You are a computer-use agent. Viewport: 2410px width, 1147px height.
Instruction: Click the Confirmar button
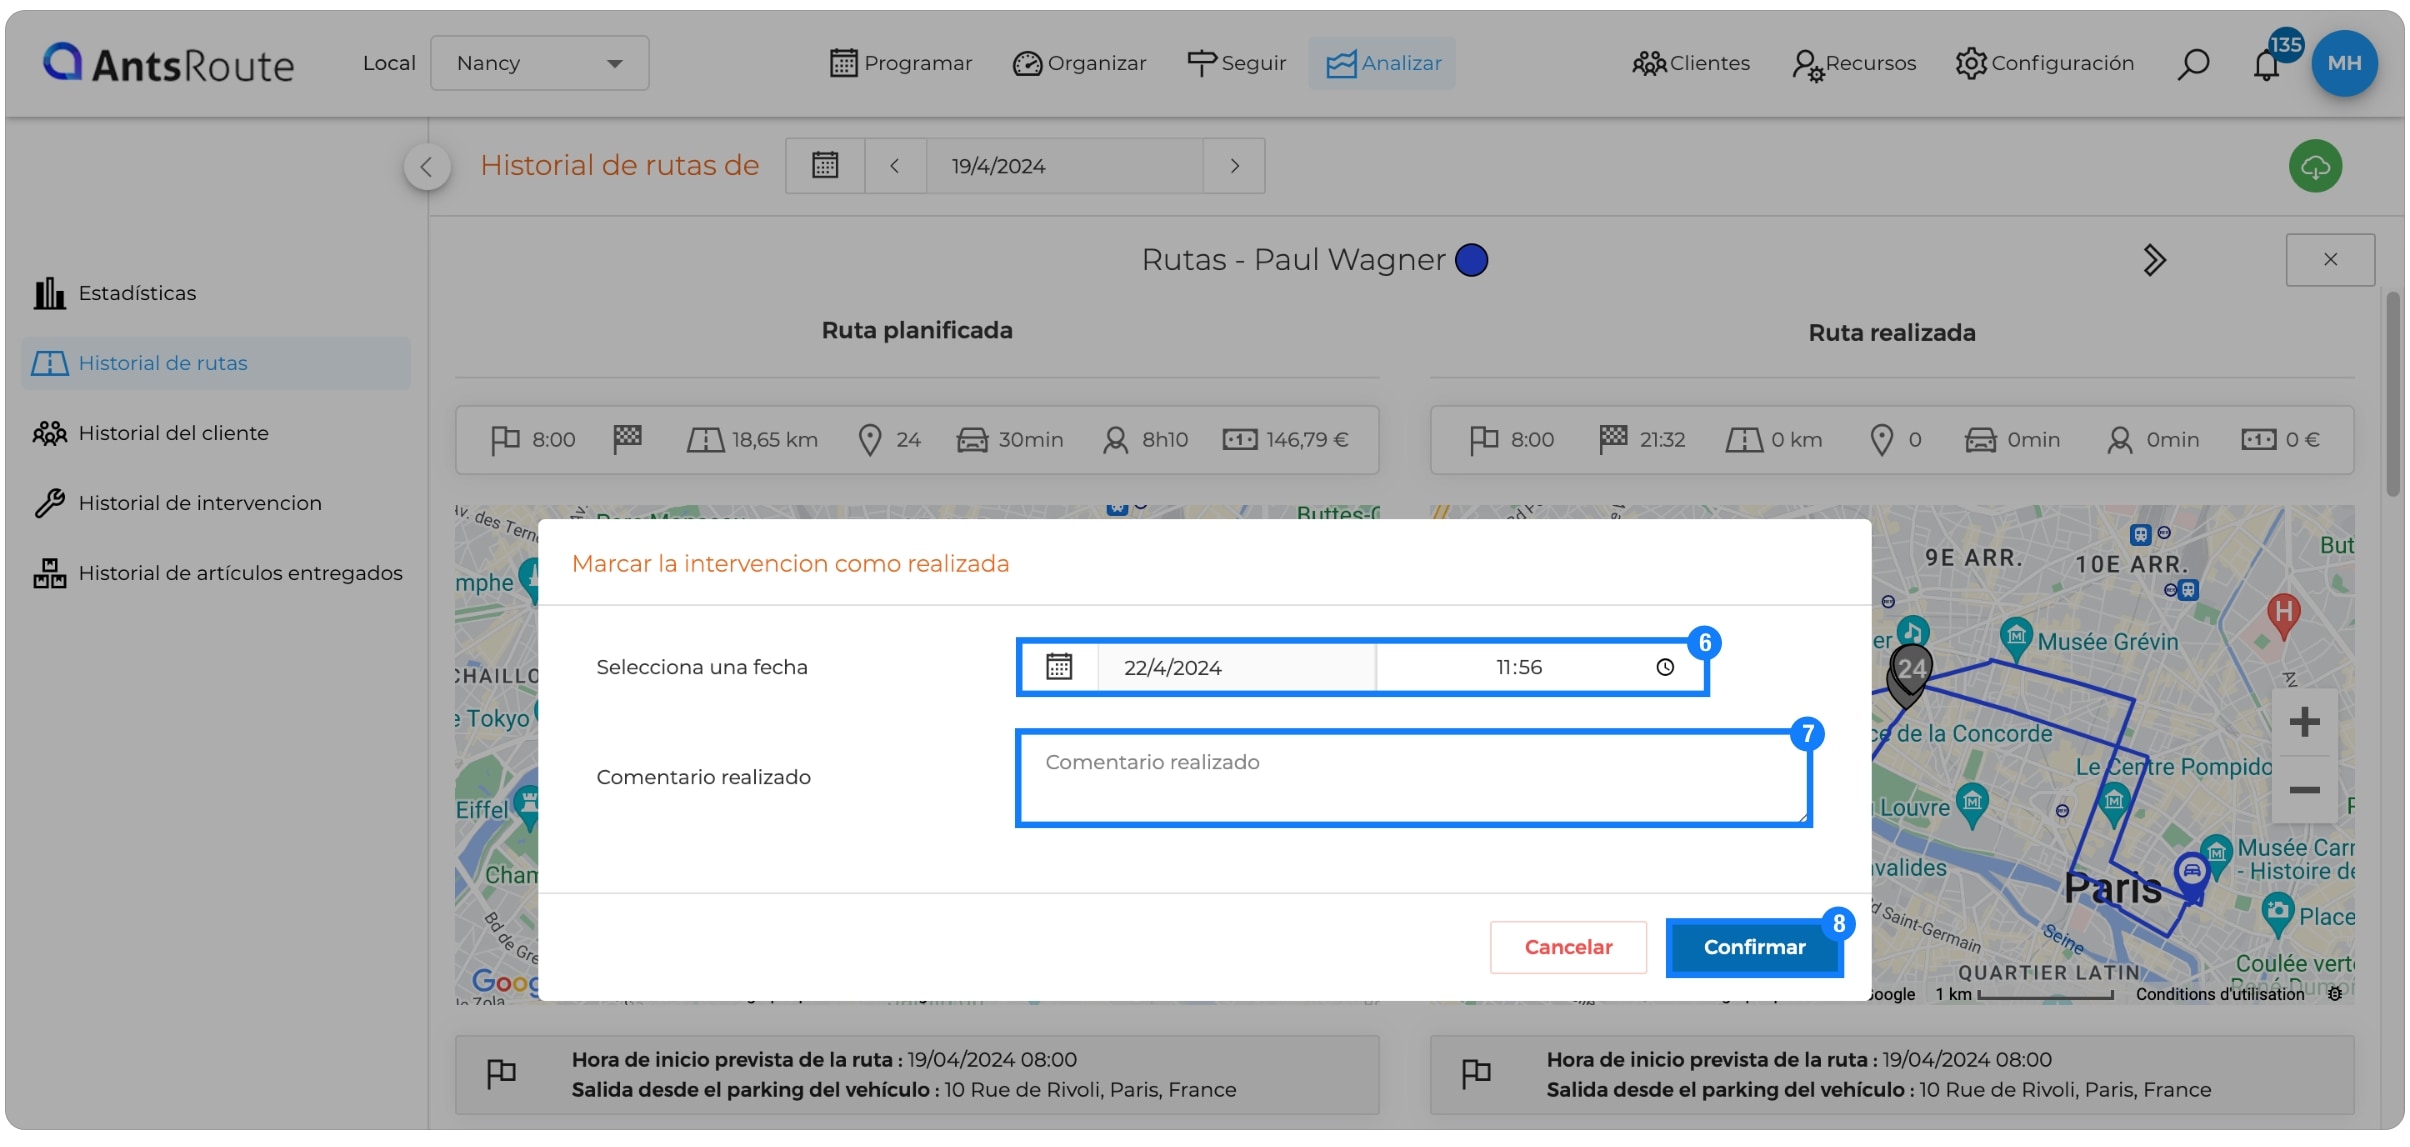pyautogui.click(x=1754, y=947)
